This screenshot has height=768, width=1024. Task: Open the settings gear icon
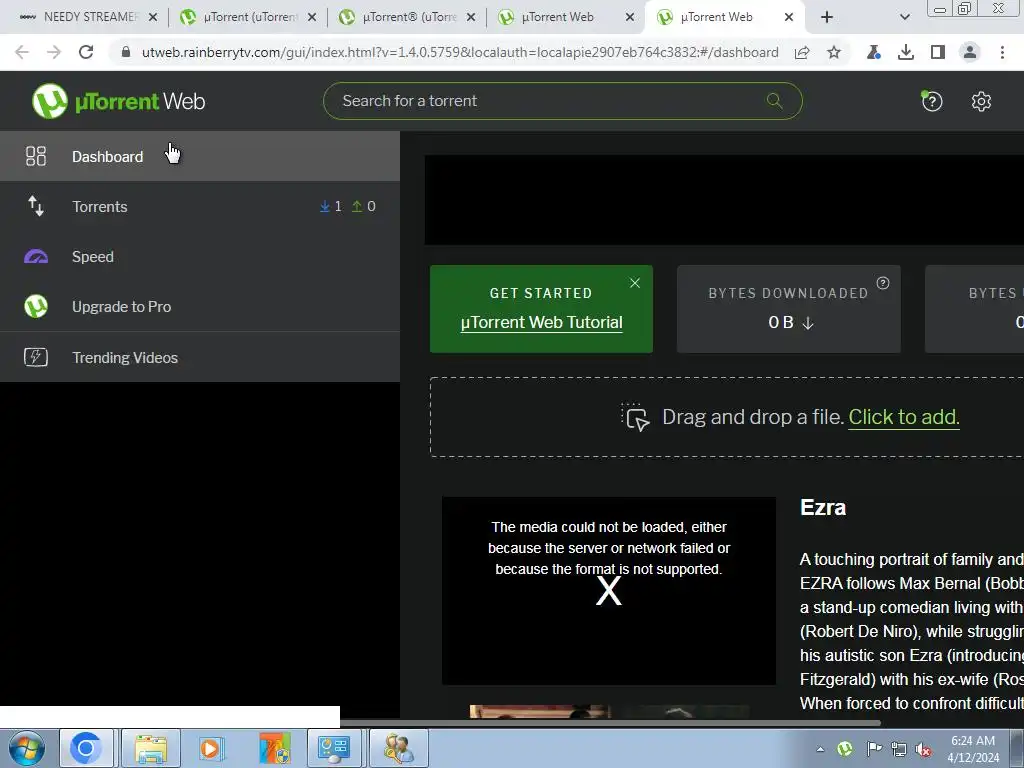tap(981, 101)
